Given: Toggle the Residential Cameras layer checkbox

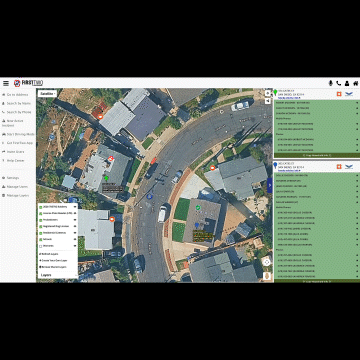Looking at the screenshot, I should coord(40,233).
